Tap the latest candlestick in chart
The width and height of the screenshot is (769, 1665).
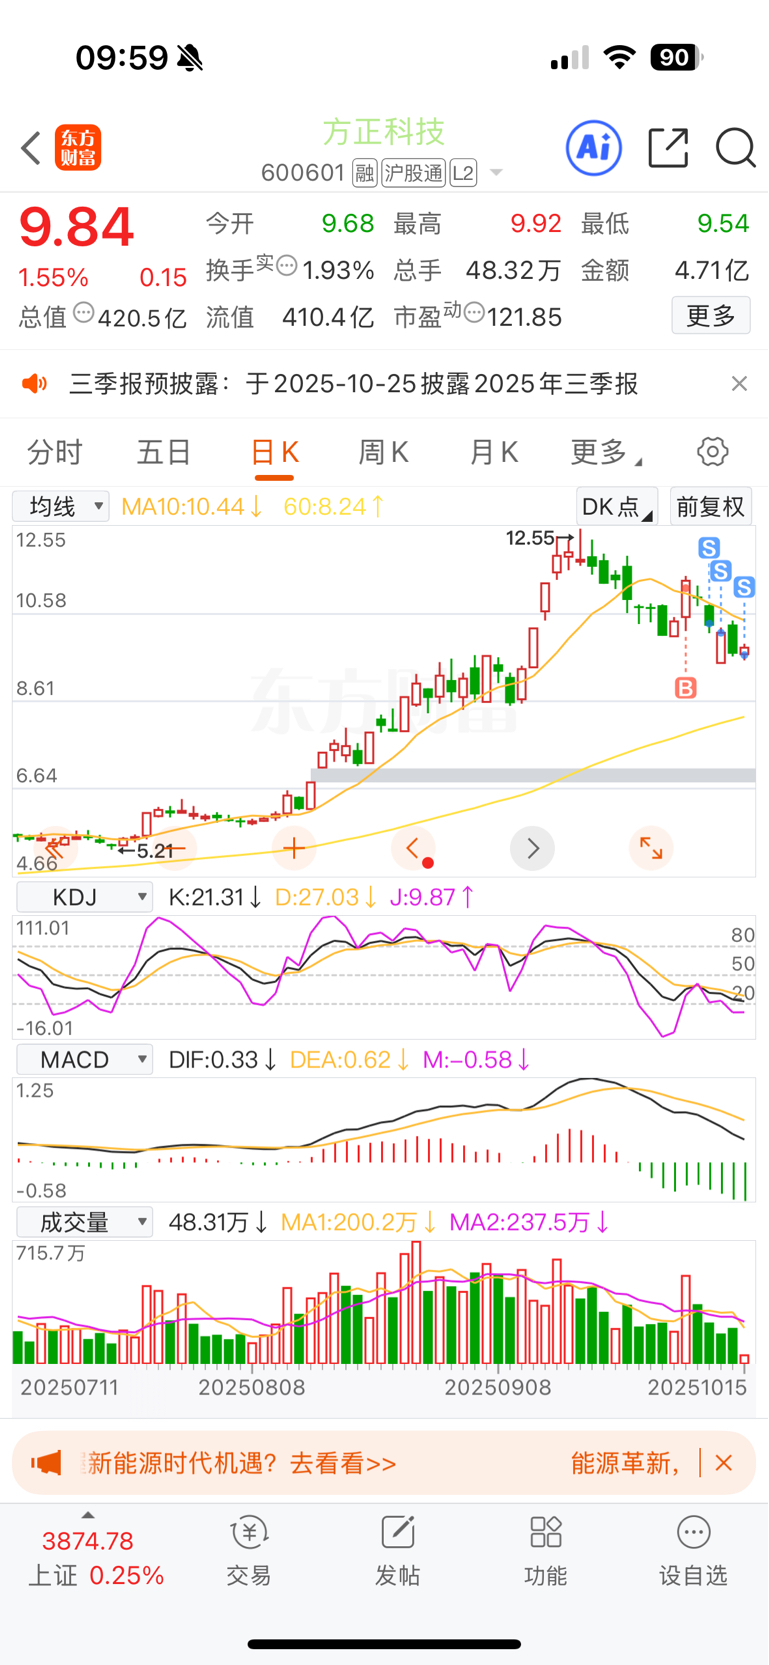744,652
